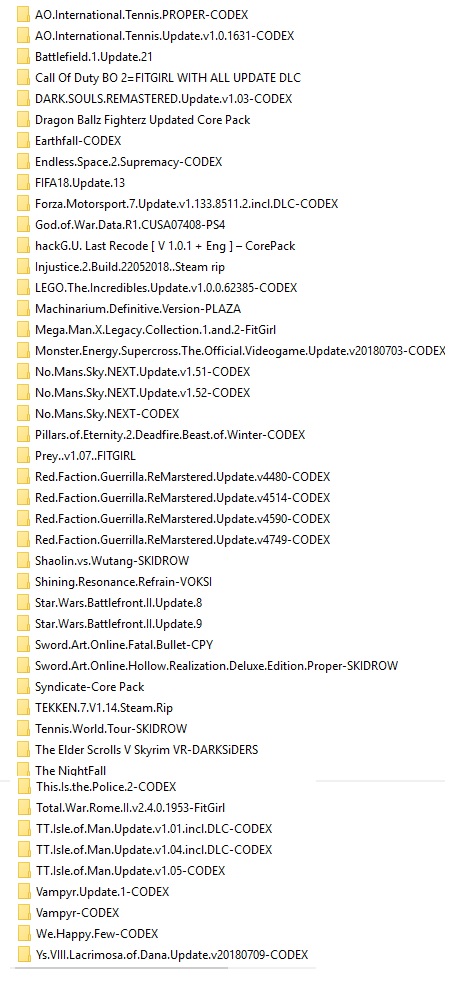This screenshot has width=456, height=984.
Task: Click Machinarium.Definitive.Version-PLAZA folder name
Action: click(137, 309)
